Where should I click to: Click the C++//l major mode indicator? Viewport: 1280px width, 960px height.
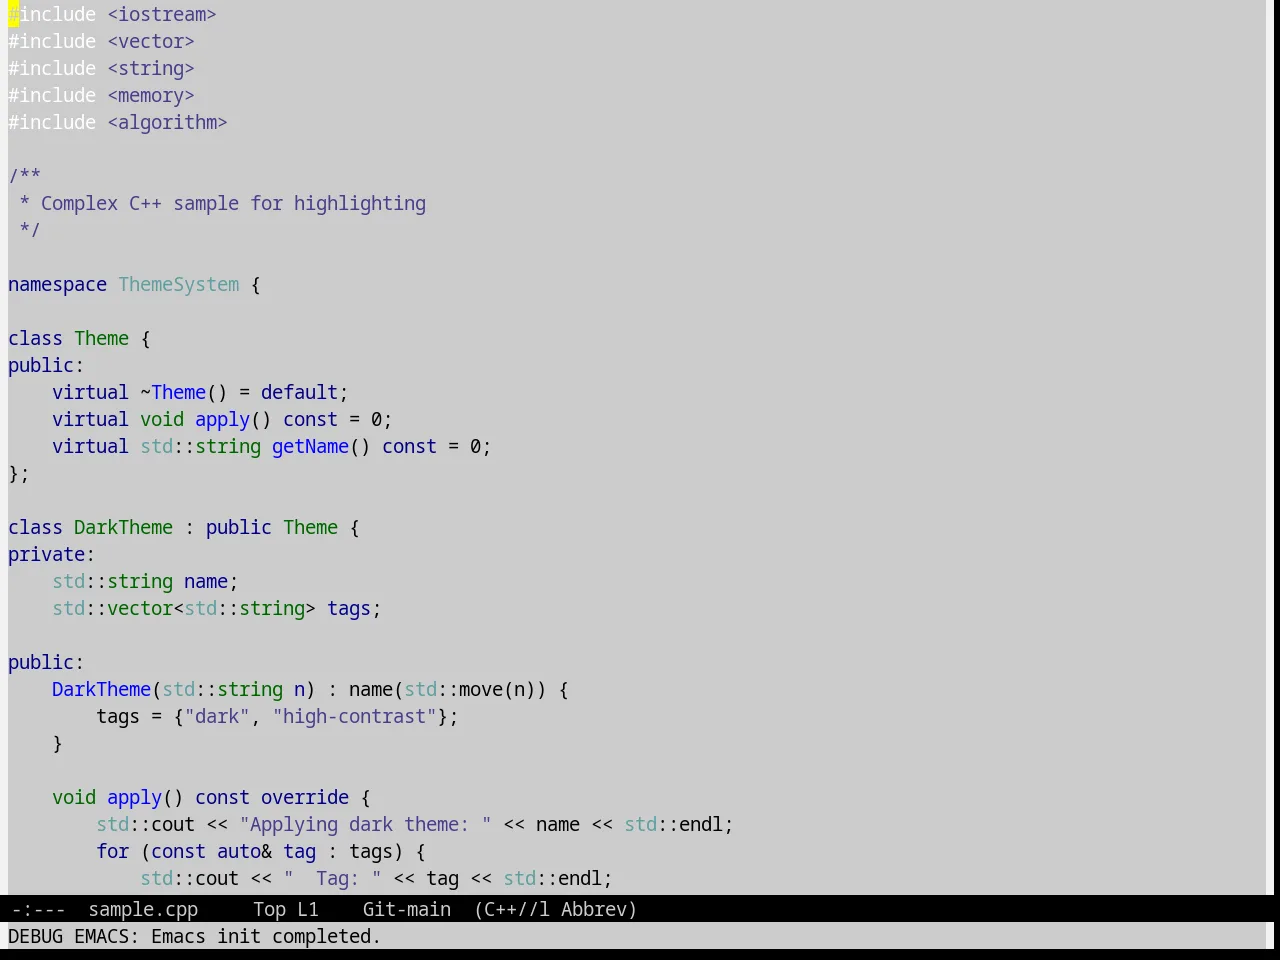(x=512, y=909)
